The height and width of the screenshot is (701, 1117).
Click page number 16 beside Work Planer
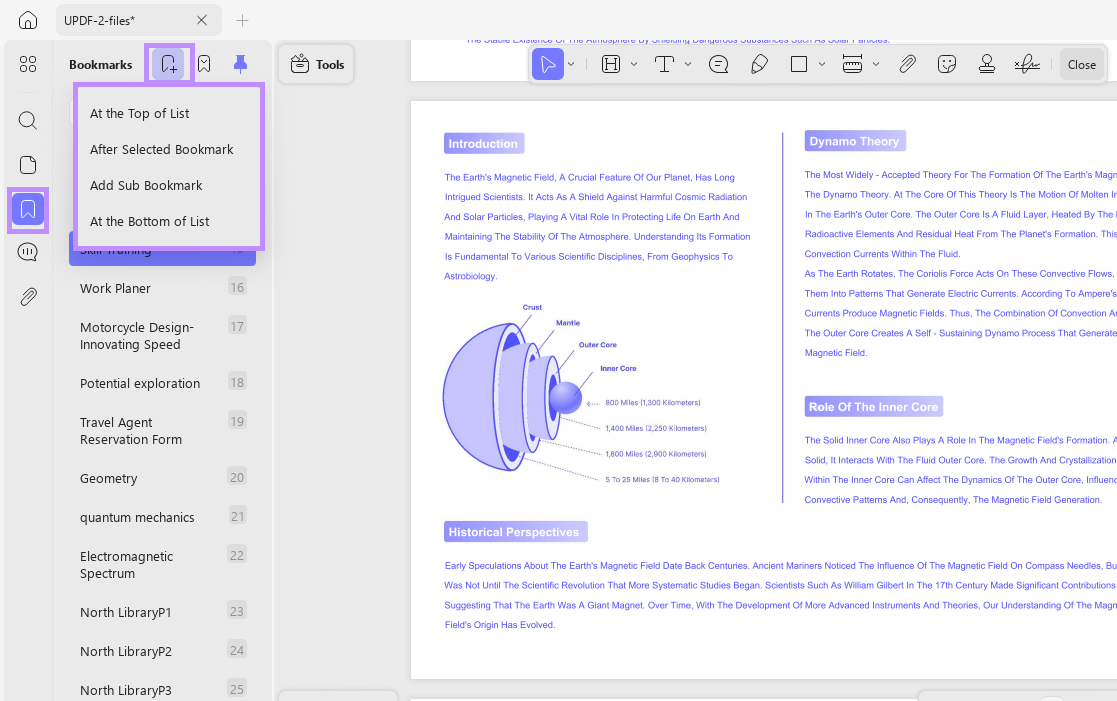pos(237,287)
